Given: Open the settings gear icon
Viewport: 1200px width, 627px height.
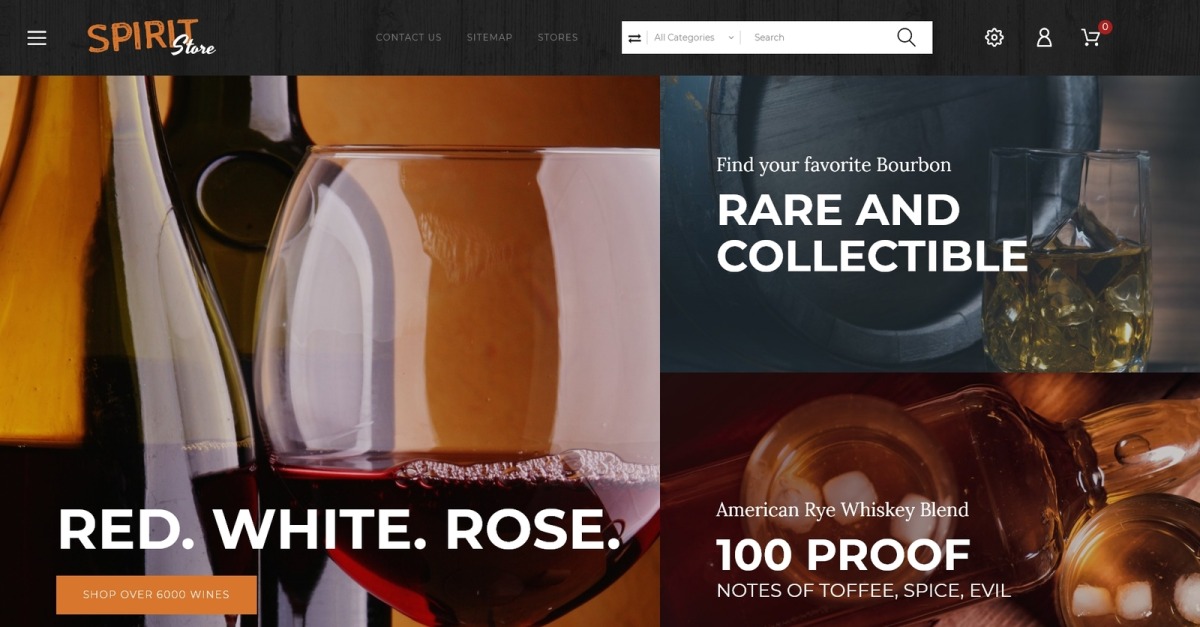Looking at the screenshot, I should click(994, 37).
